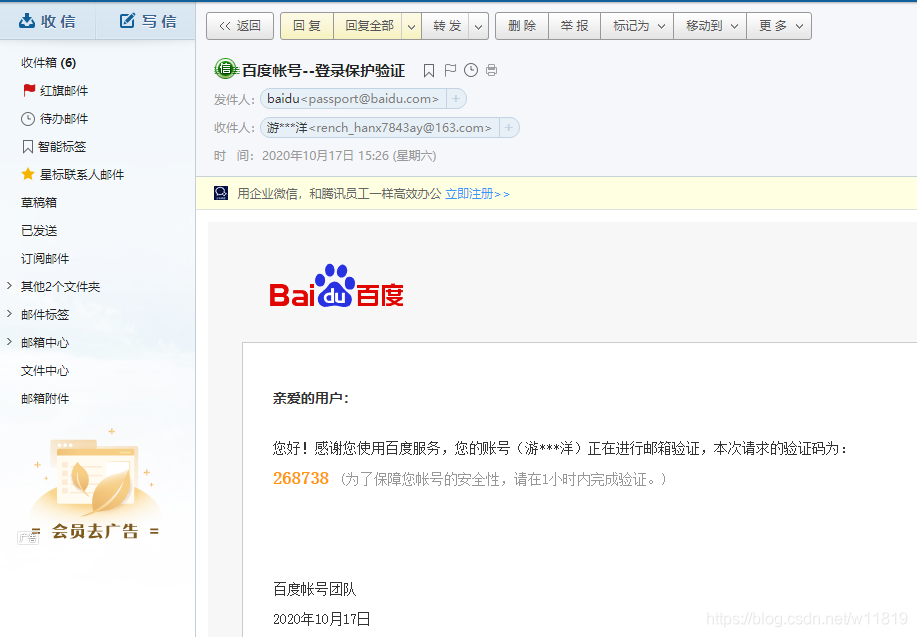917x637 pixels.
Task: Click the 会员去广告 ad banner
Action: click(x=95, y=486)
